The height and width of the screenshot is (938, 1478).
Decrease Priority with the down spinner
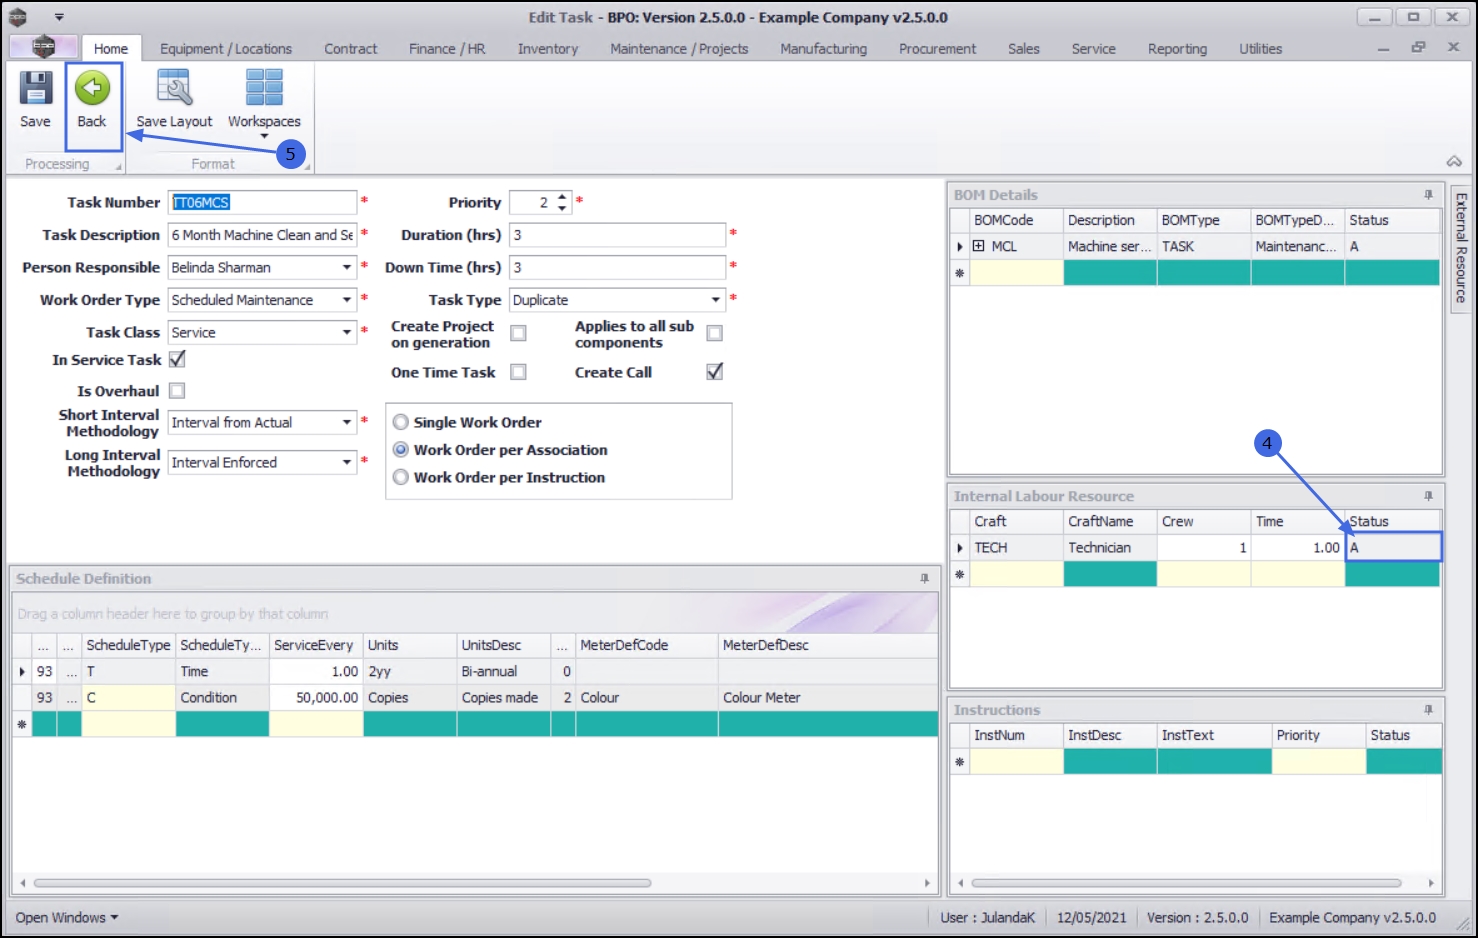pos(563,208)
